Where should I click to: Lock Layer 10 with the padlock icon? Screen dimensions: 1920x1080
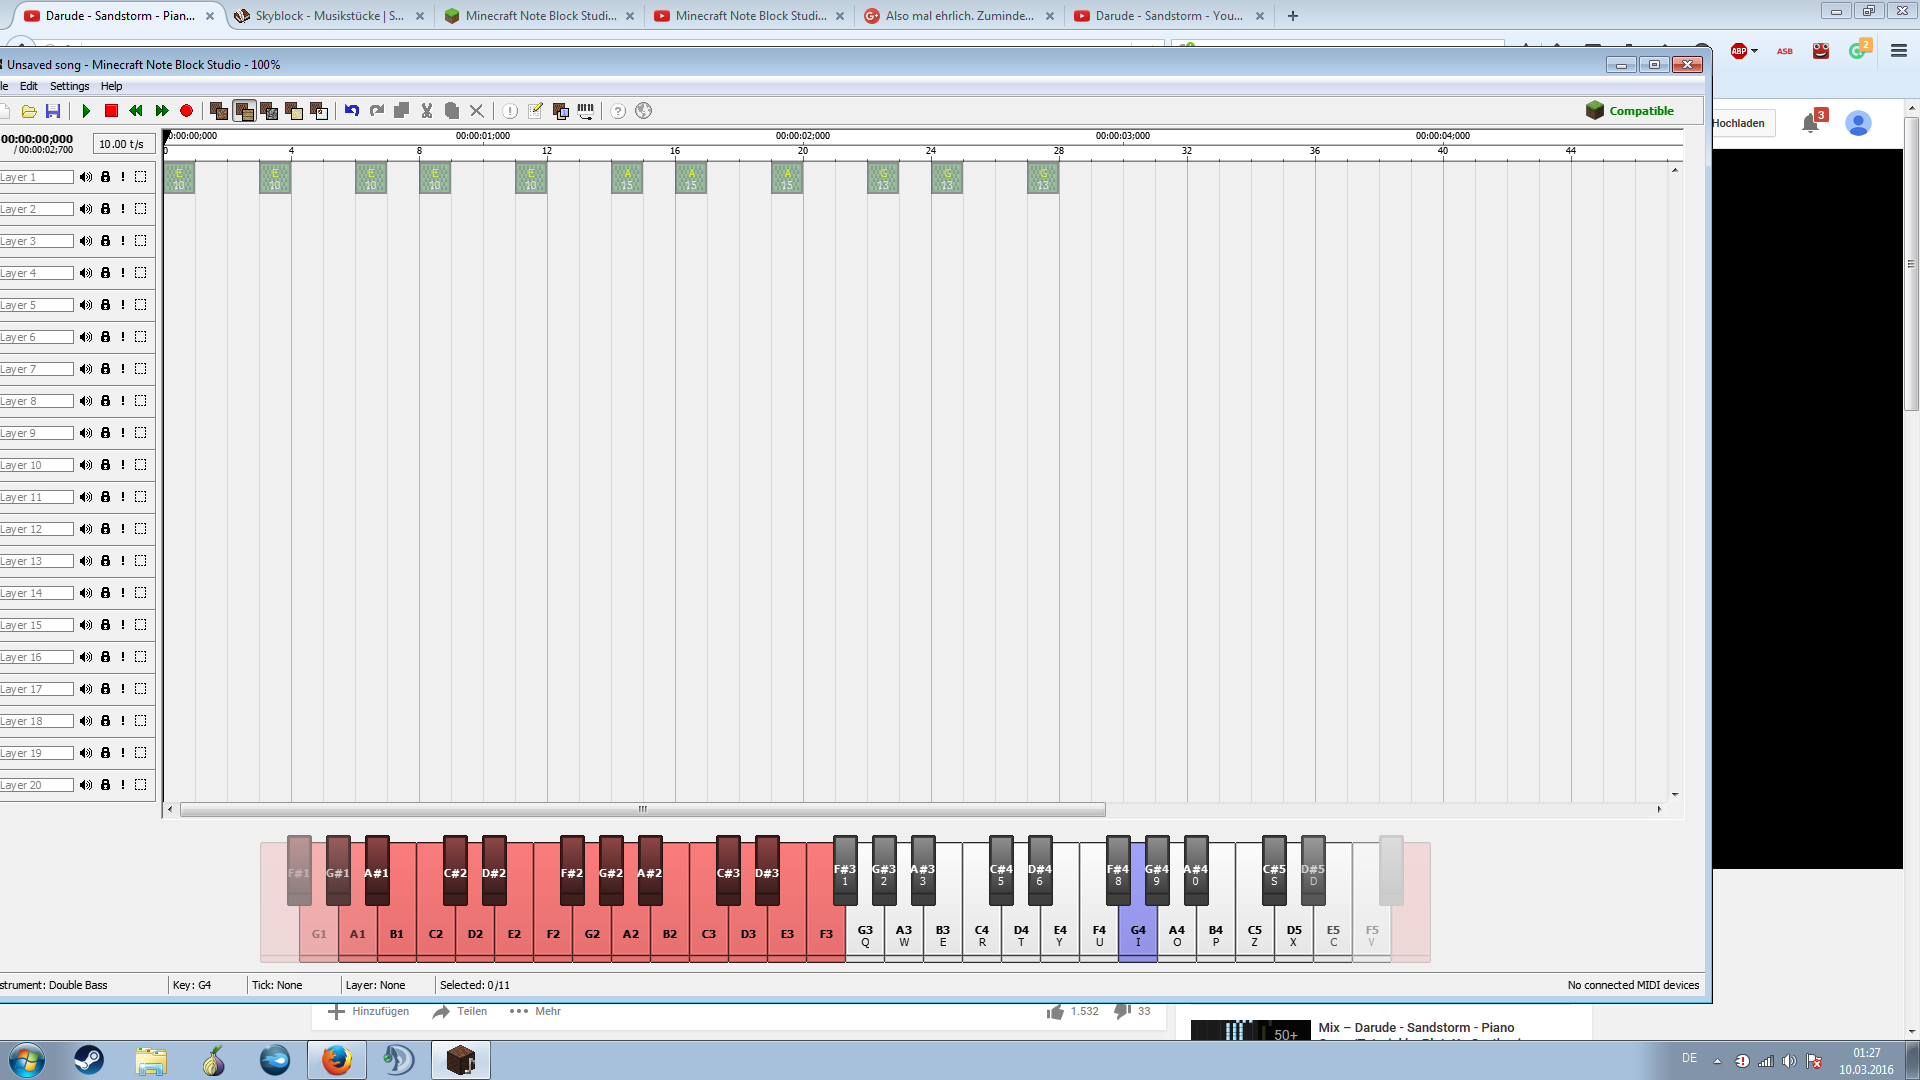[105, 465]
